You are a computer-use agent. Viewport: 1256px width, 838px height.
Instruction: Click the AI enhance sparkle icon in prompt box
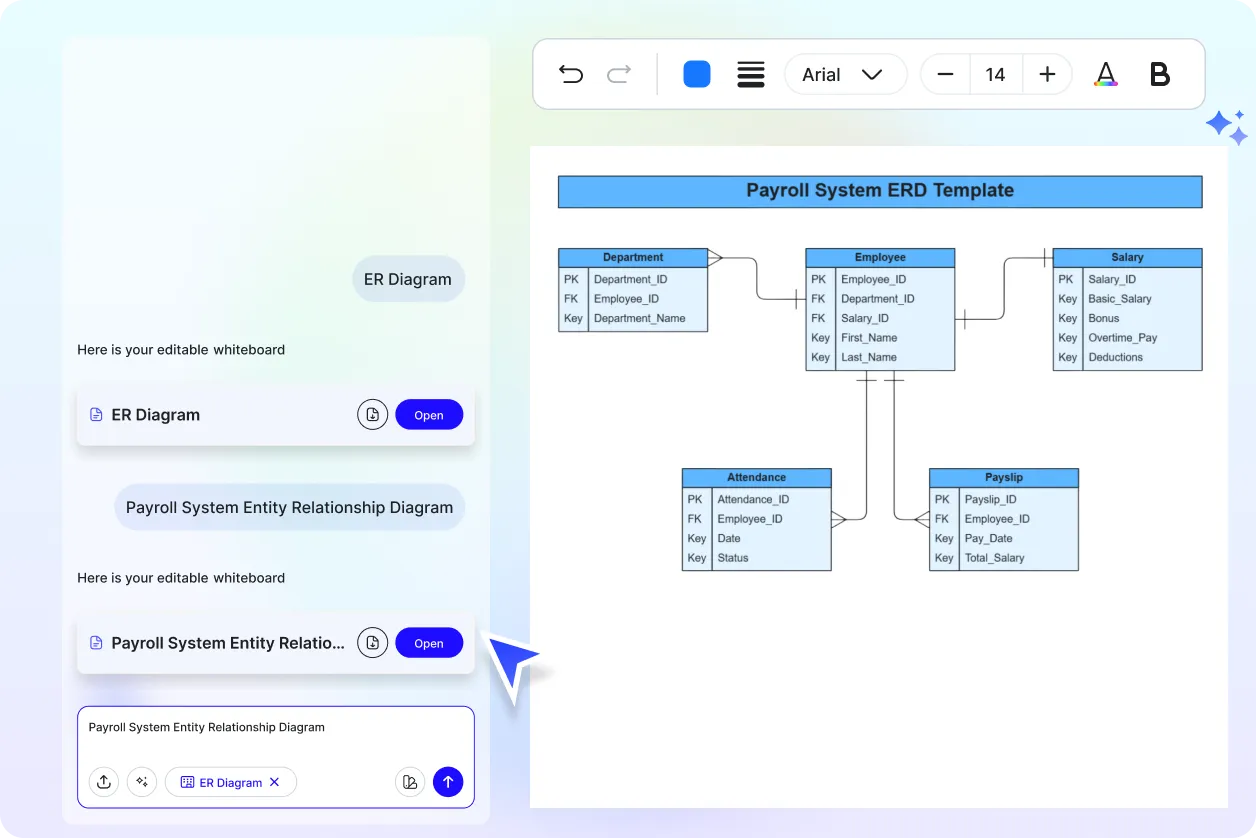click(142, 782)
